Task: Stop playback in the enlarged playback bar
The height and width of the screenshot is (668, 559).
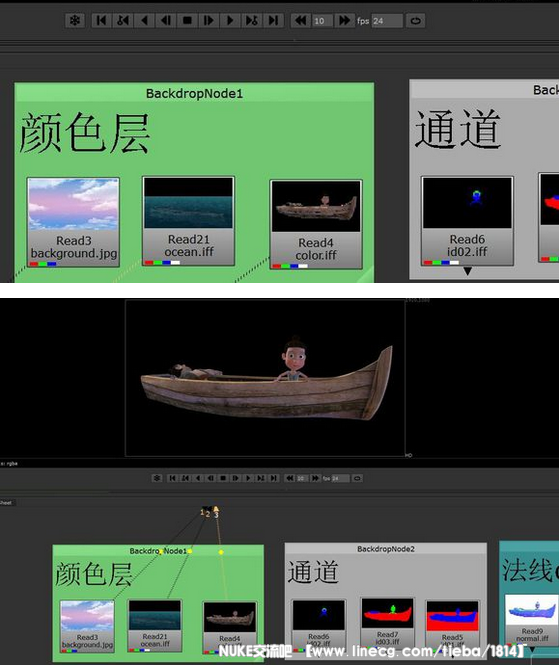Action: (187, 20)
